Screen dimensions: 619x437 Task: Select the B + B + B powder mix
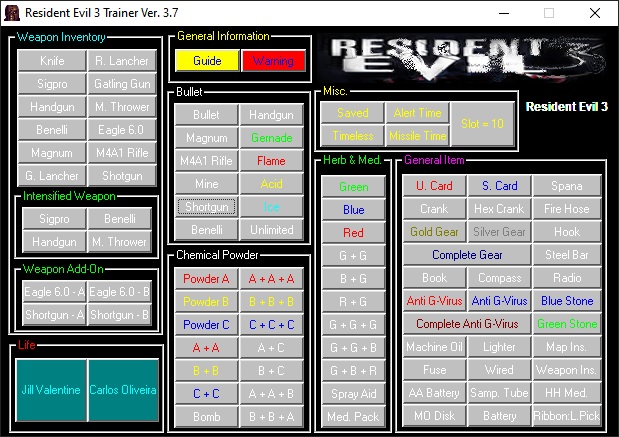[272, 302]
